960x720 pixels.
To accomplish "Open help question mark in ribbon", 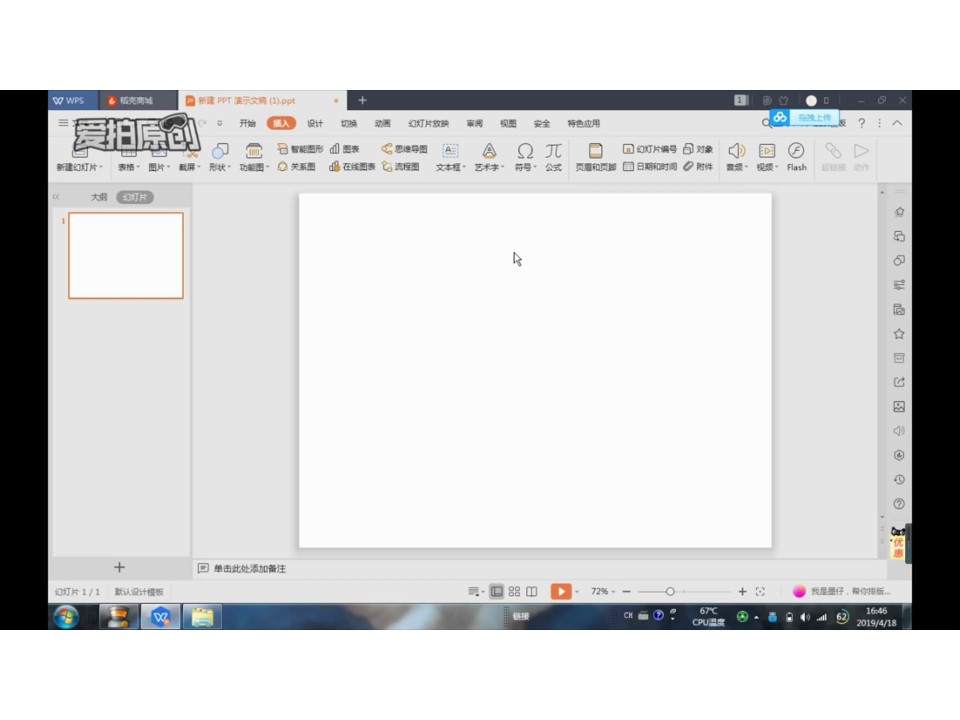I will (x=861, y=123).
